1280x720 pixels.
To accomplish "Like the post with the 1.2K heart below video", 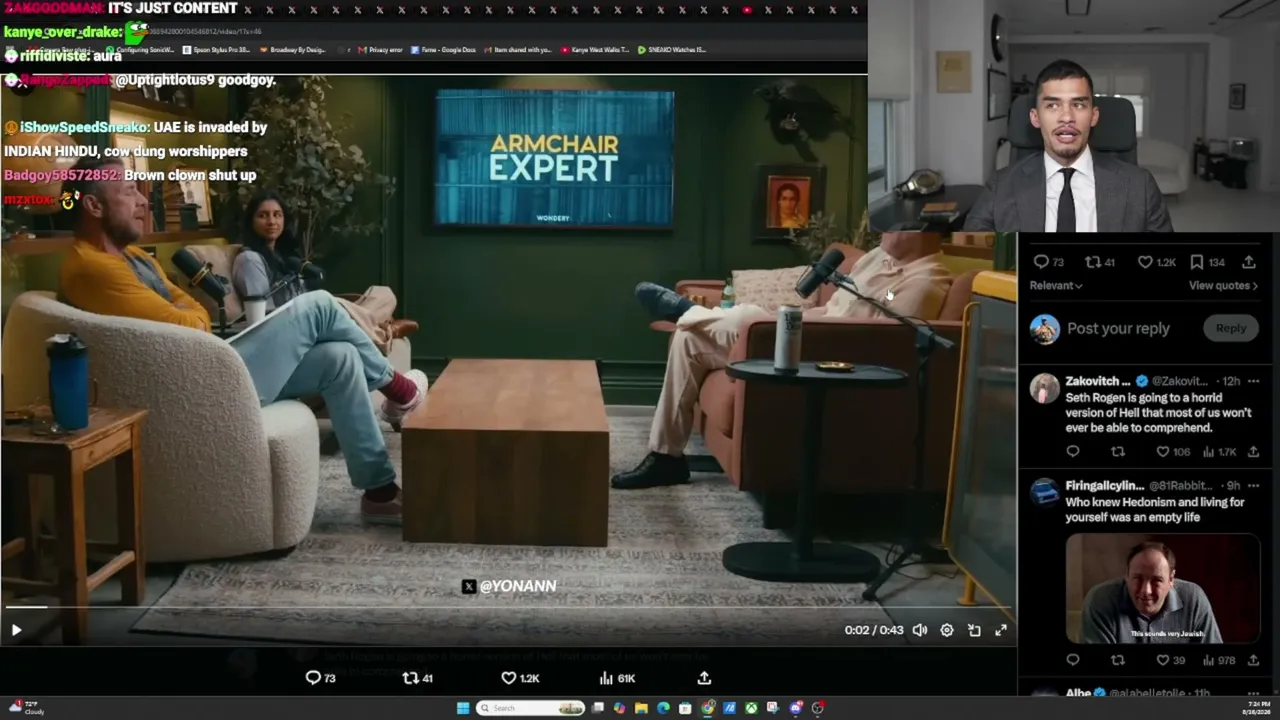I will click(520, 678).
